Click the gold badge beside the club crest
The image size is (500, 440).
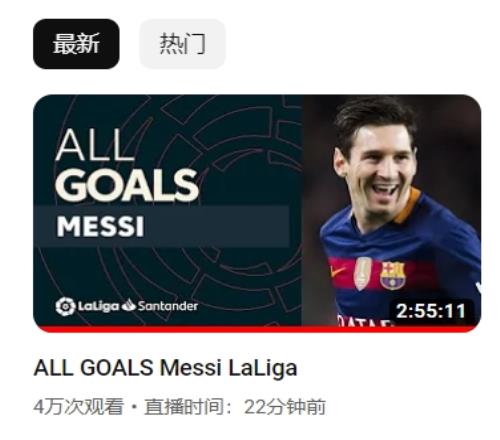pyautogui.click(x=362, y=273)
